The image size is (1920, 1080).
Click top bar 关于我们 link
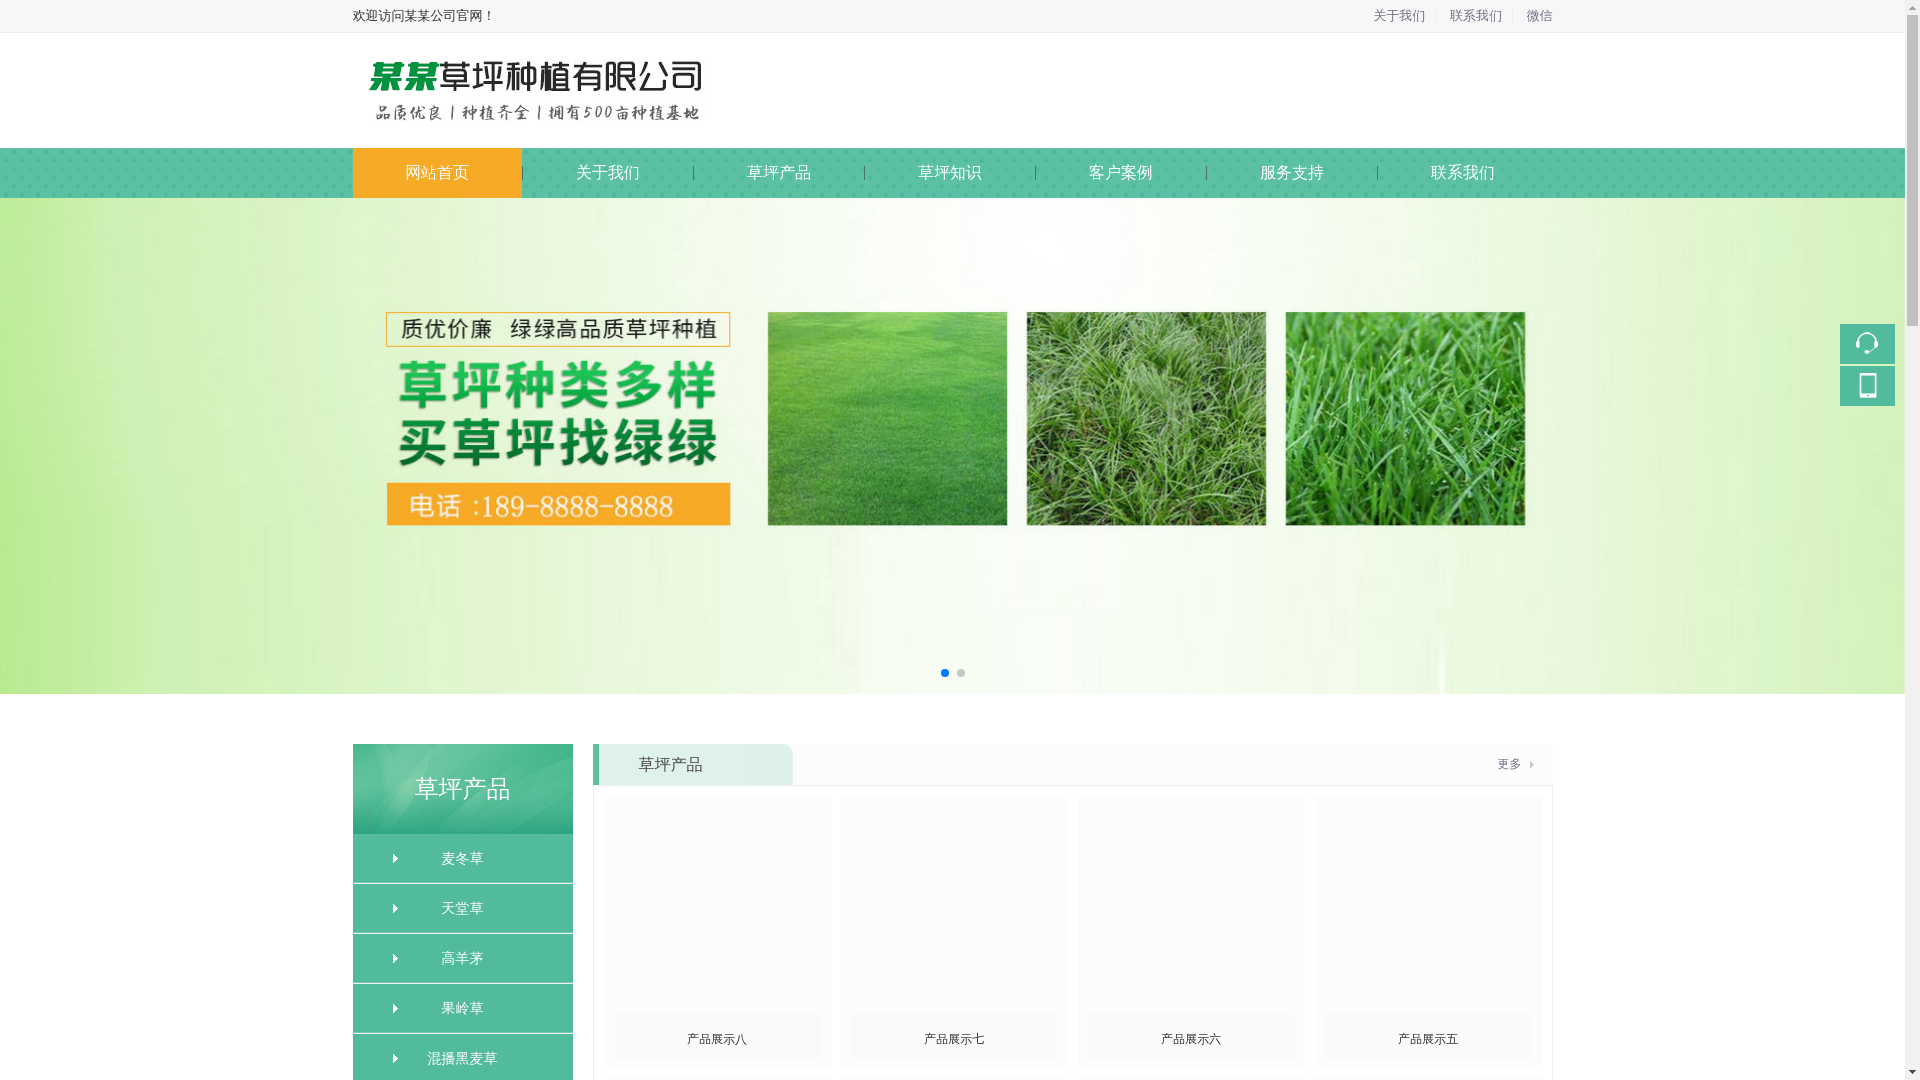click(1399, 16)
